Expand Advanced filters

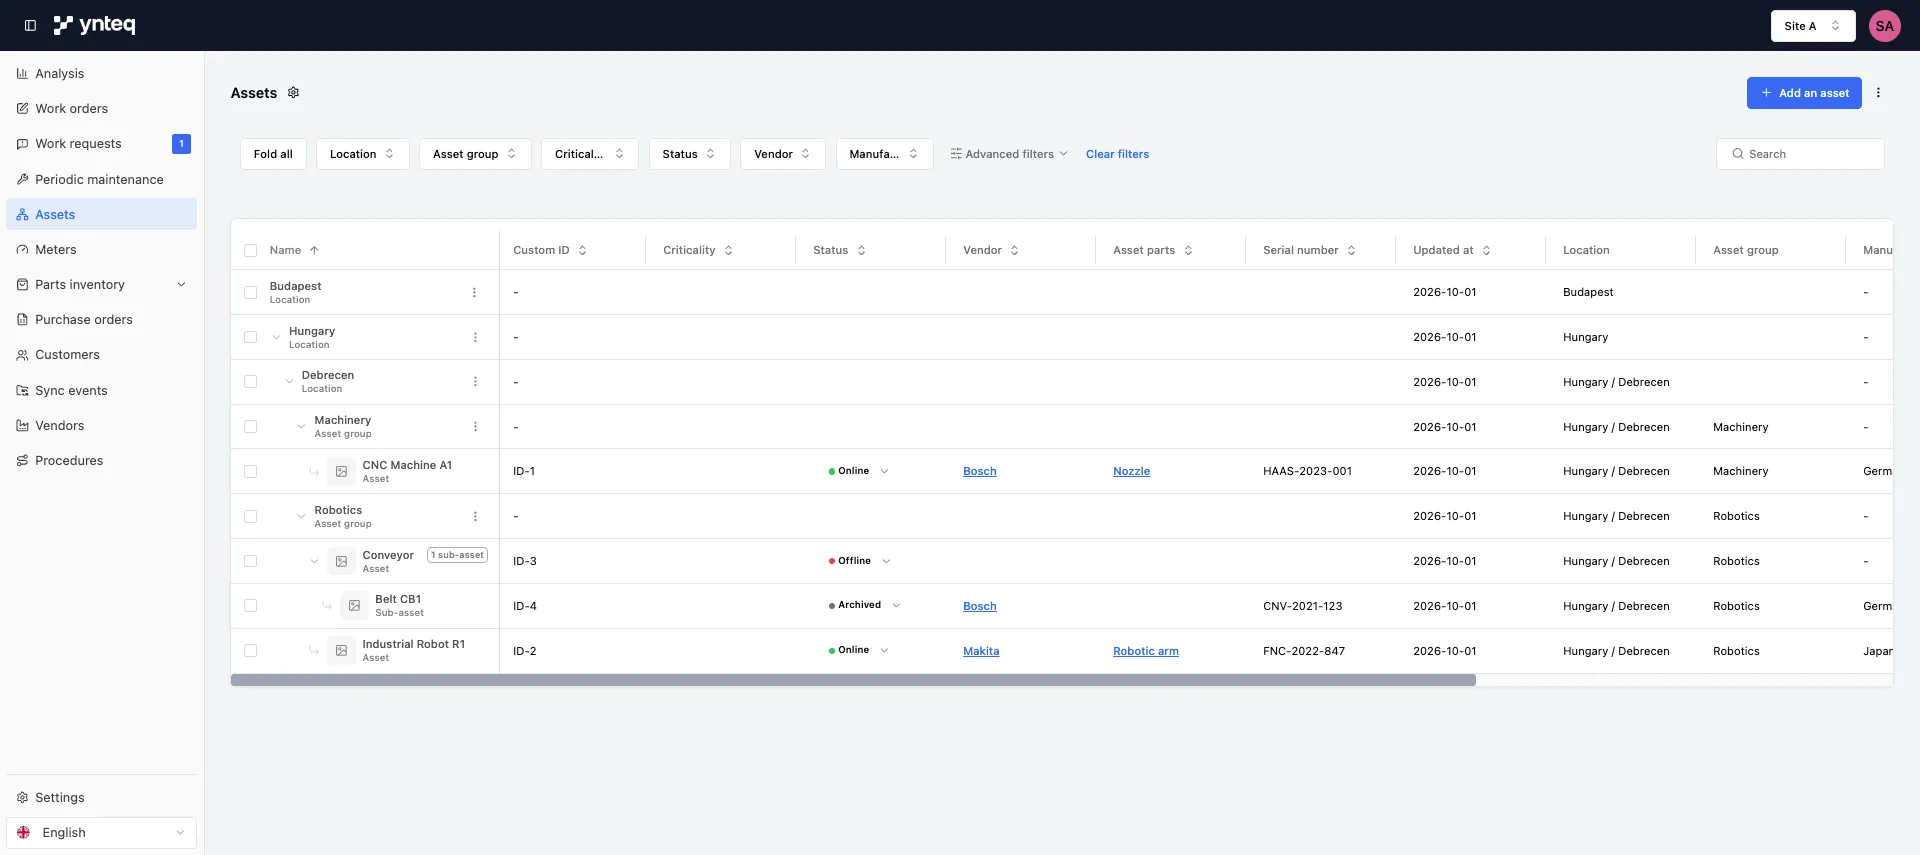click(x=1008, y=154)
